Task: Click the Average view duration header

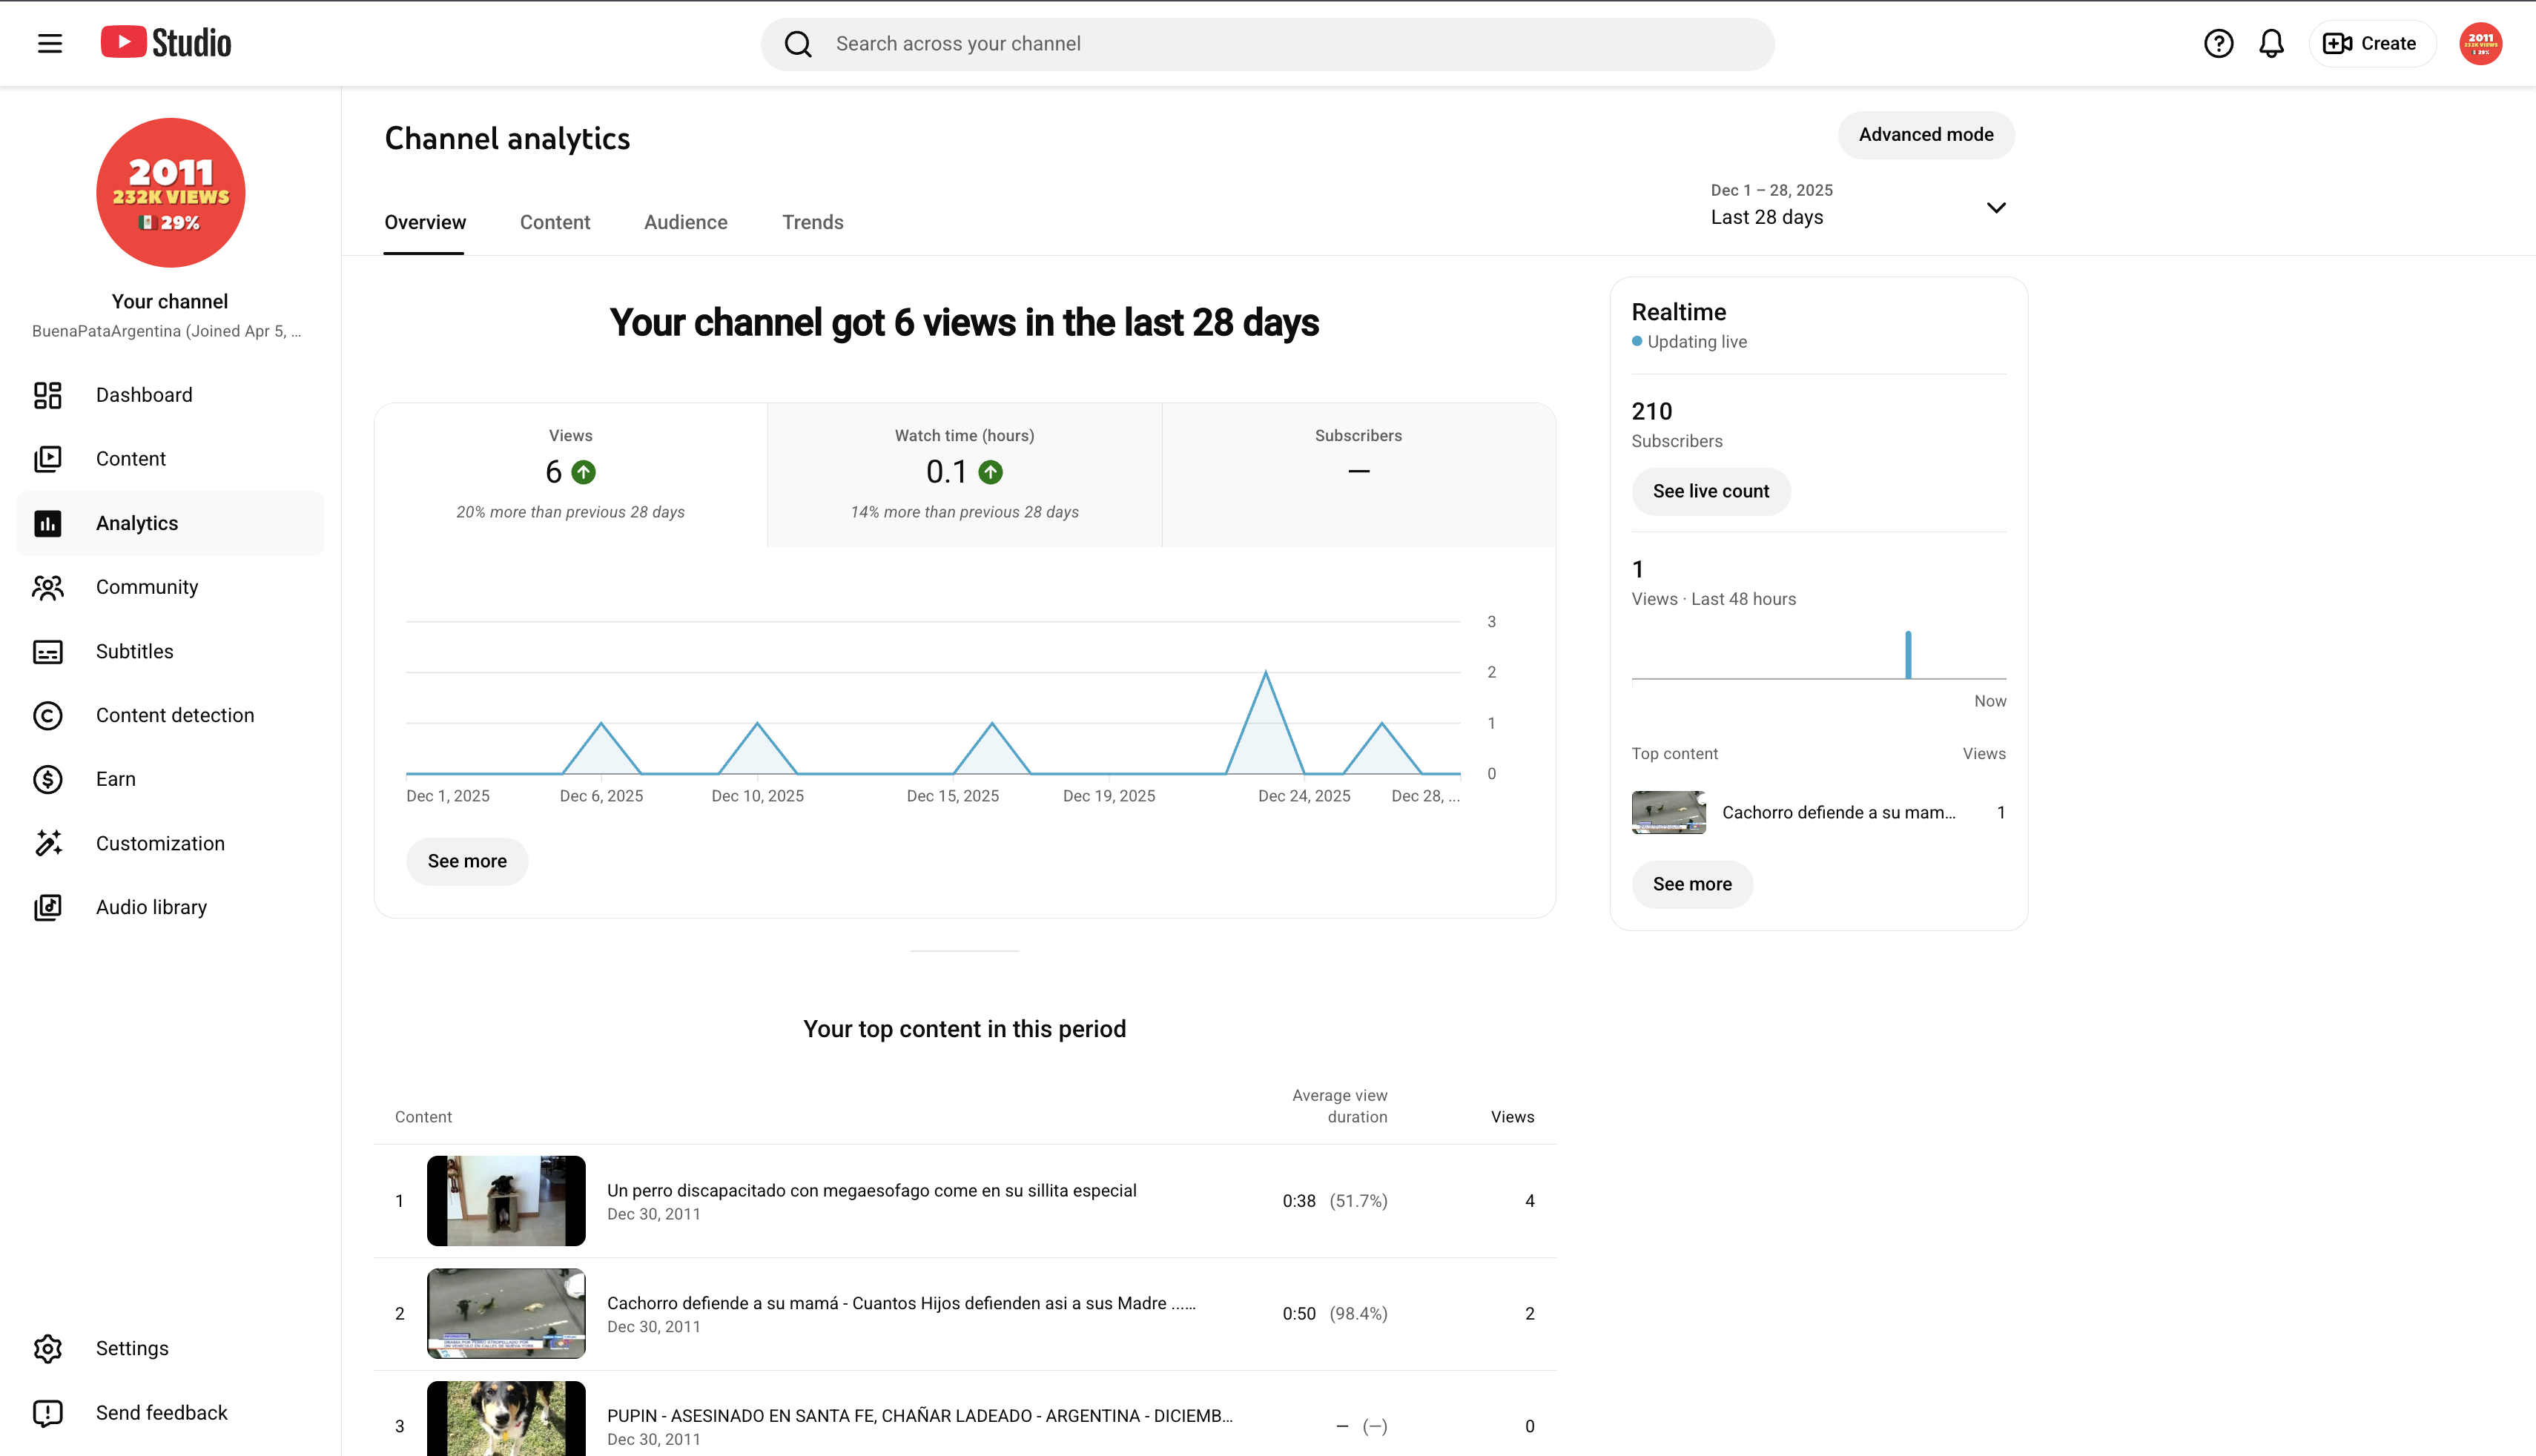Action: (1340, 1106)
